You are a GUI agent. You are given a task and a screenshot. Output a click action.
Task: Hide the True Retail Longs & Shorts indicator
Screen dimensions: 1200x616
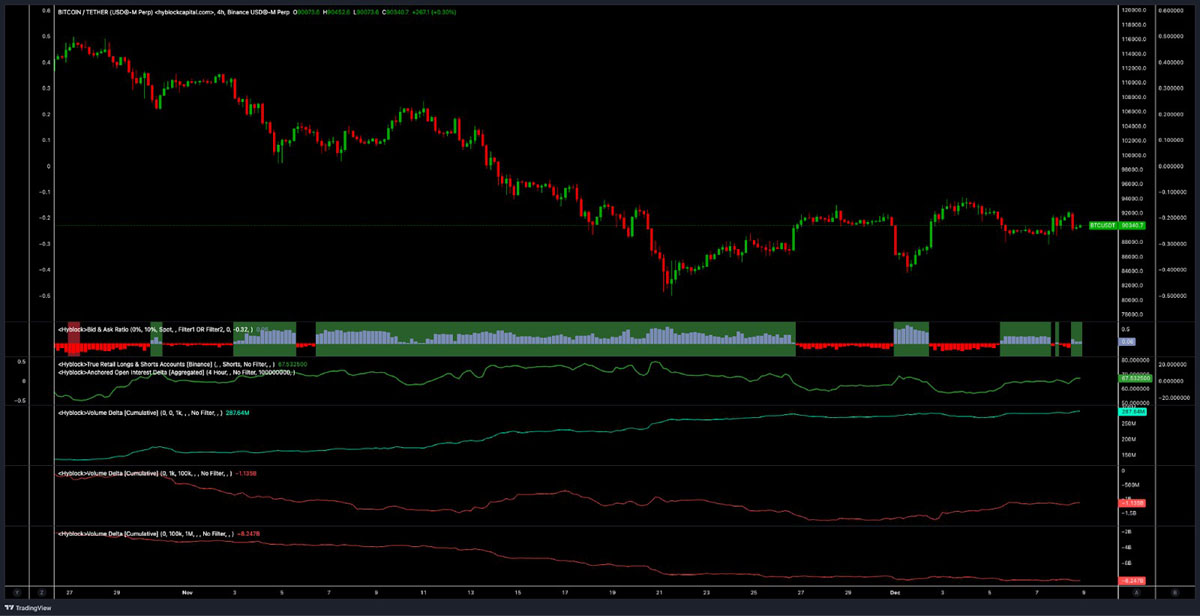point(320,364)
